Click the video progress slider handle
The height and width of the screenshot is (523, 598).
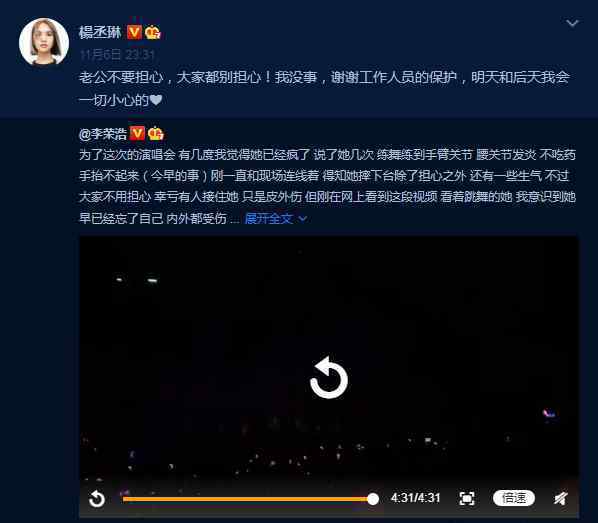373,499
